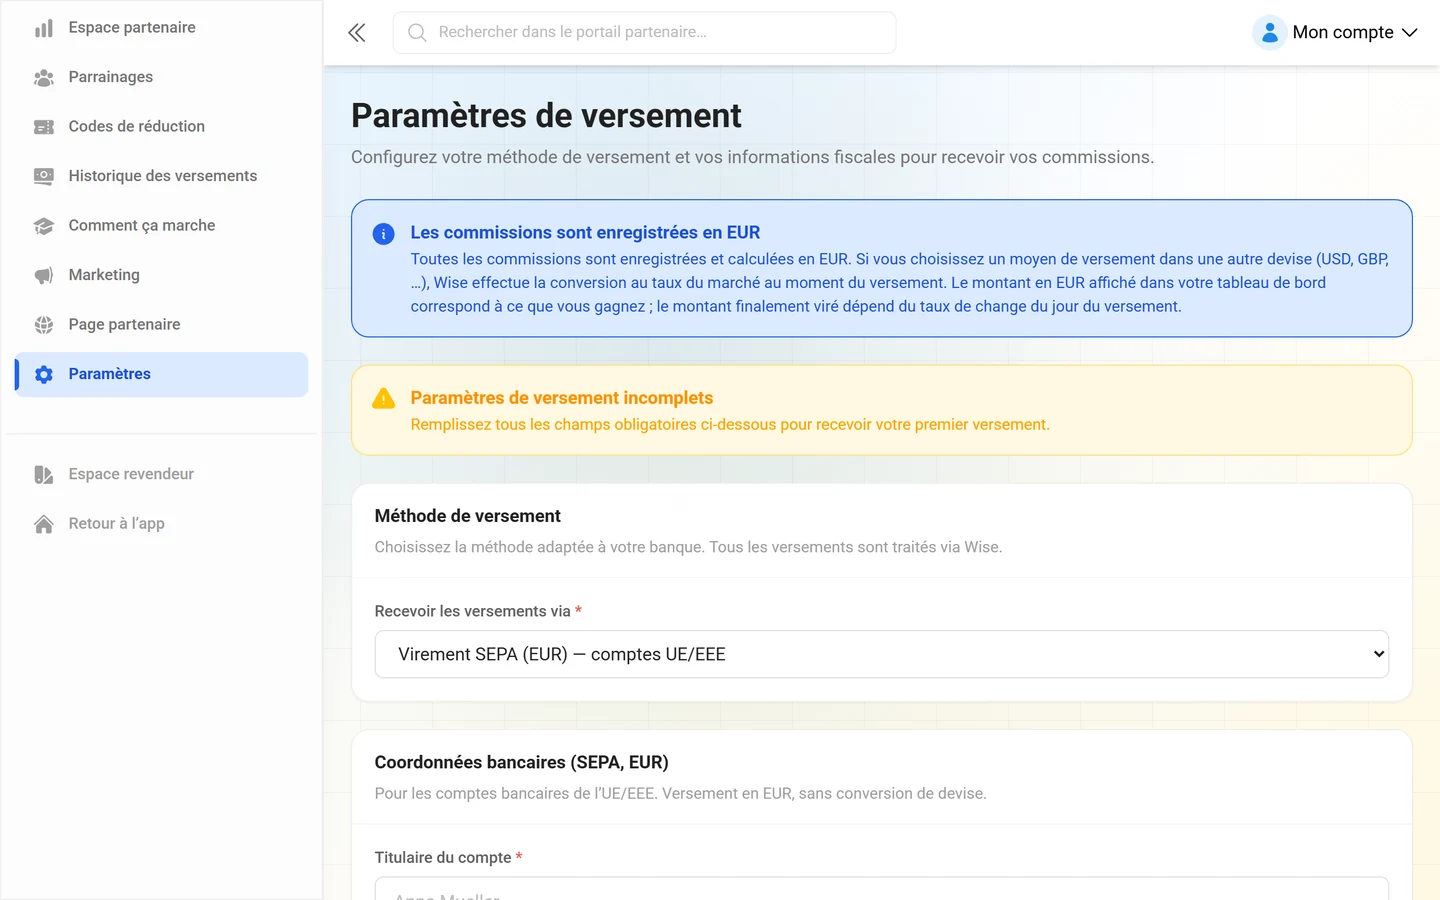Click the Marketing megaphone icon
This screenshot has height=900, width=1440.
[x=44, y=275]
